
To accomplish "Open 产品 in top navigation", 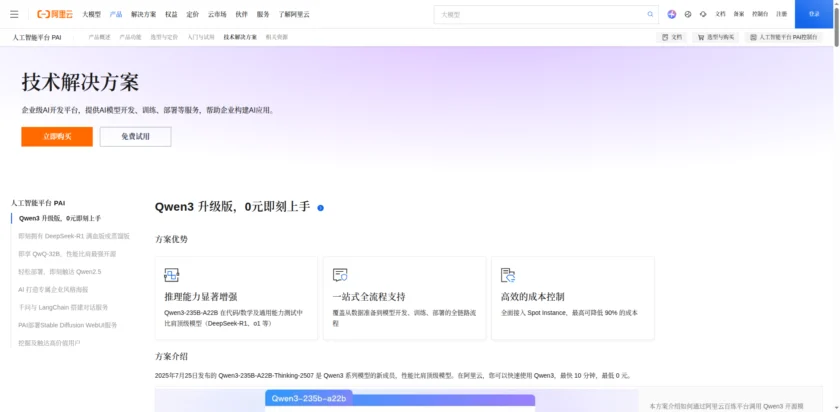I will (x=116, y=14).
